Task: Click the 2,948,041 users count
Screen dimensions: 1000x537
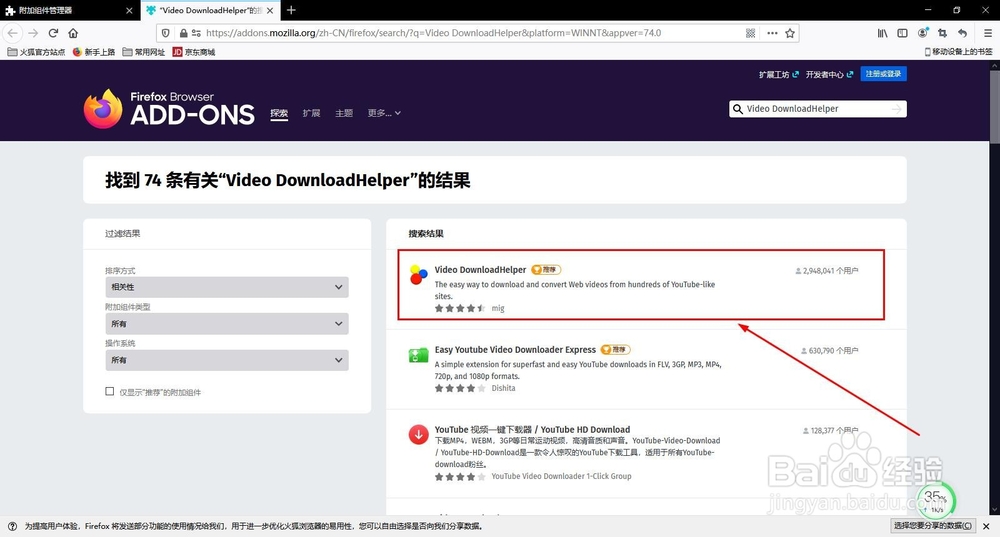Action: coord(827,270)
